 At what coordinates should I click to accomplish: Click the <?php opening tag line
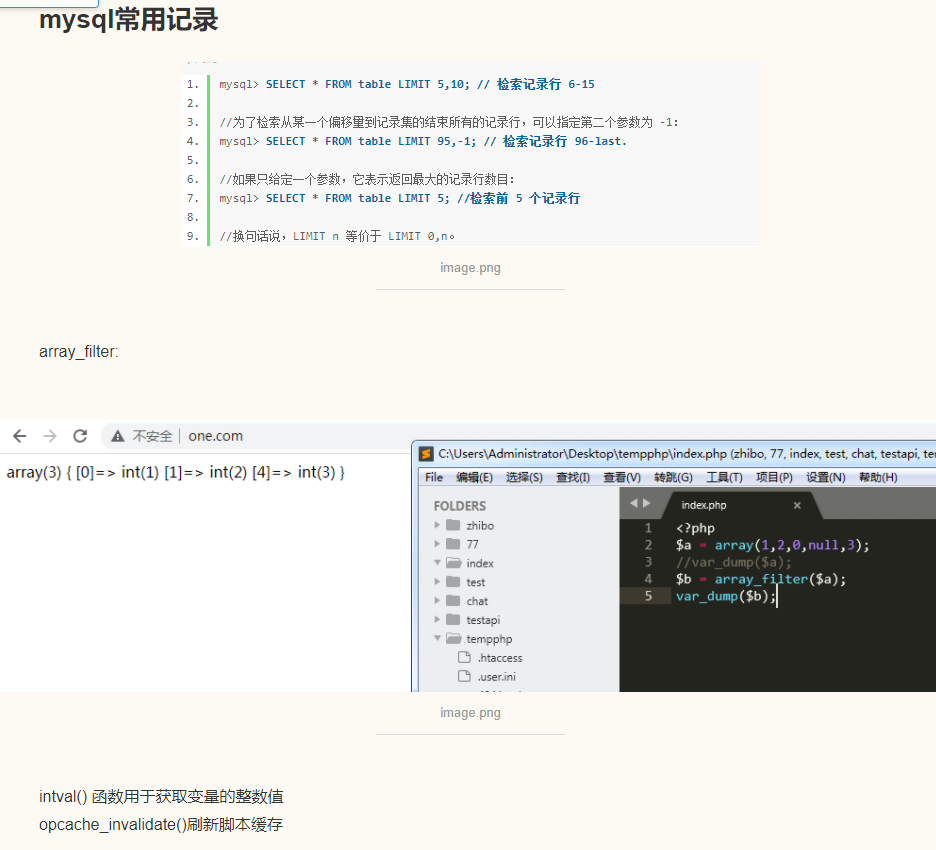click(695, 528)
